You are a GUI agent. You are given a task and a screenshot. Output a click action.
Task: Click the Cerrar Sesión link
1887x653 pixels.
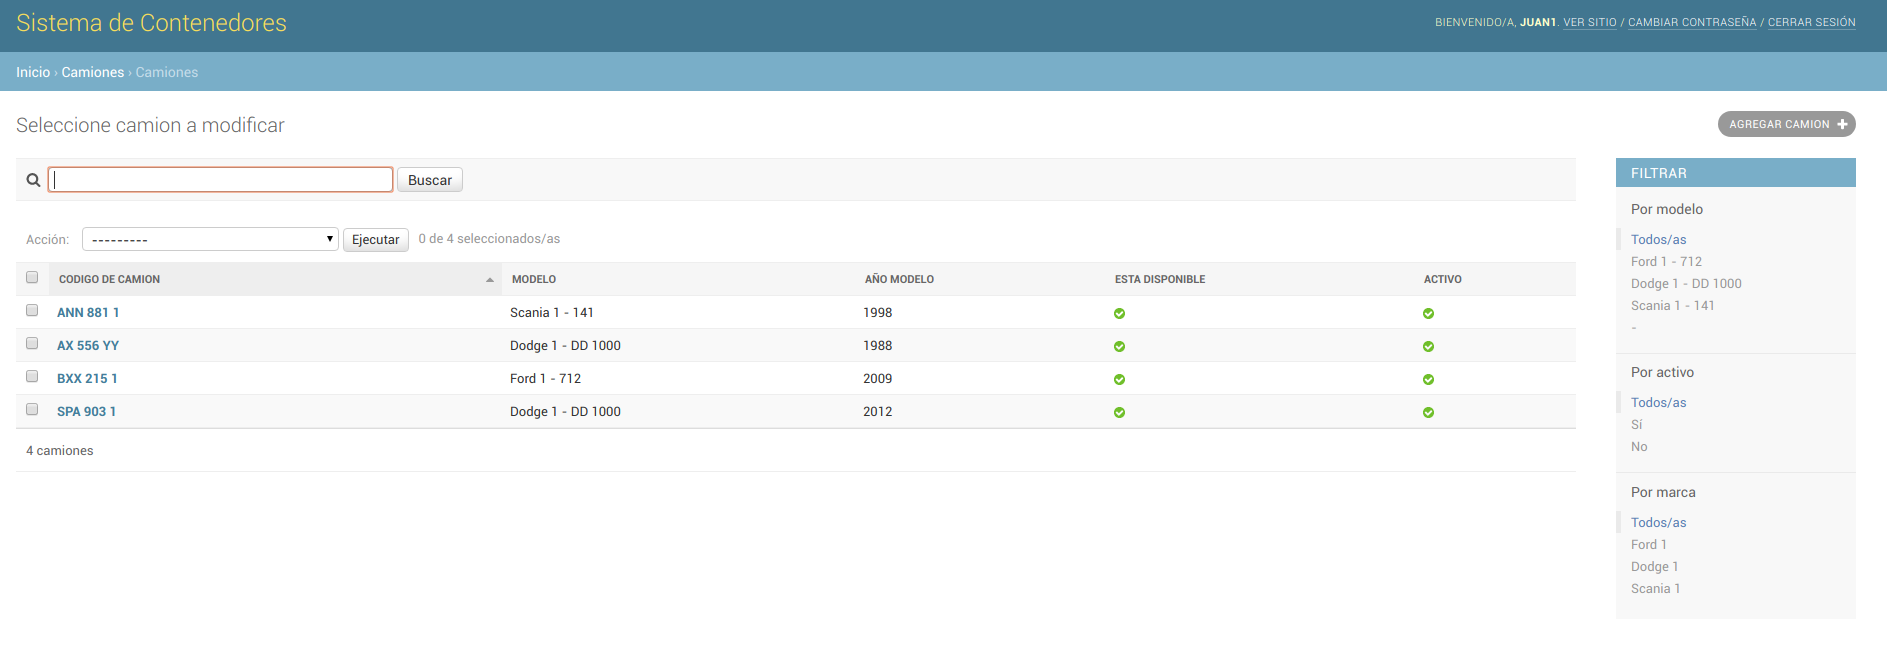click(1812, 22)
